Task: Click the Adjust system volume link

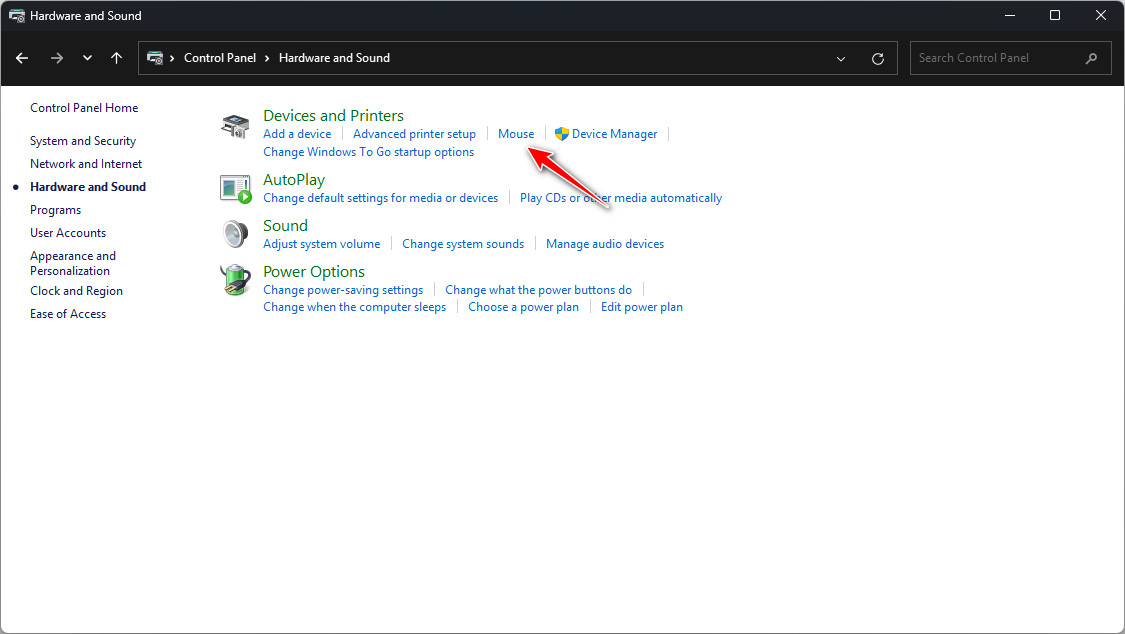Action: pyautogui.click(x=321, y=244)
